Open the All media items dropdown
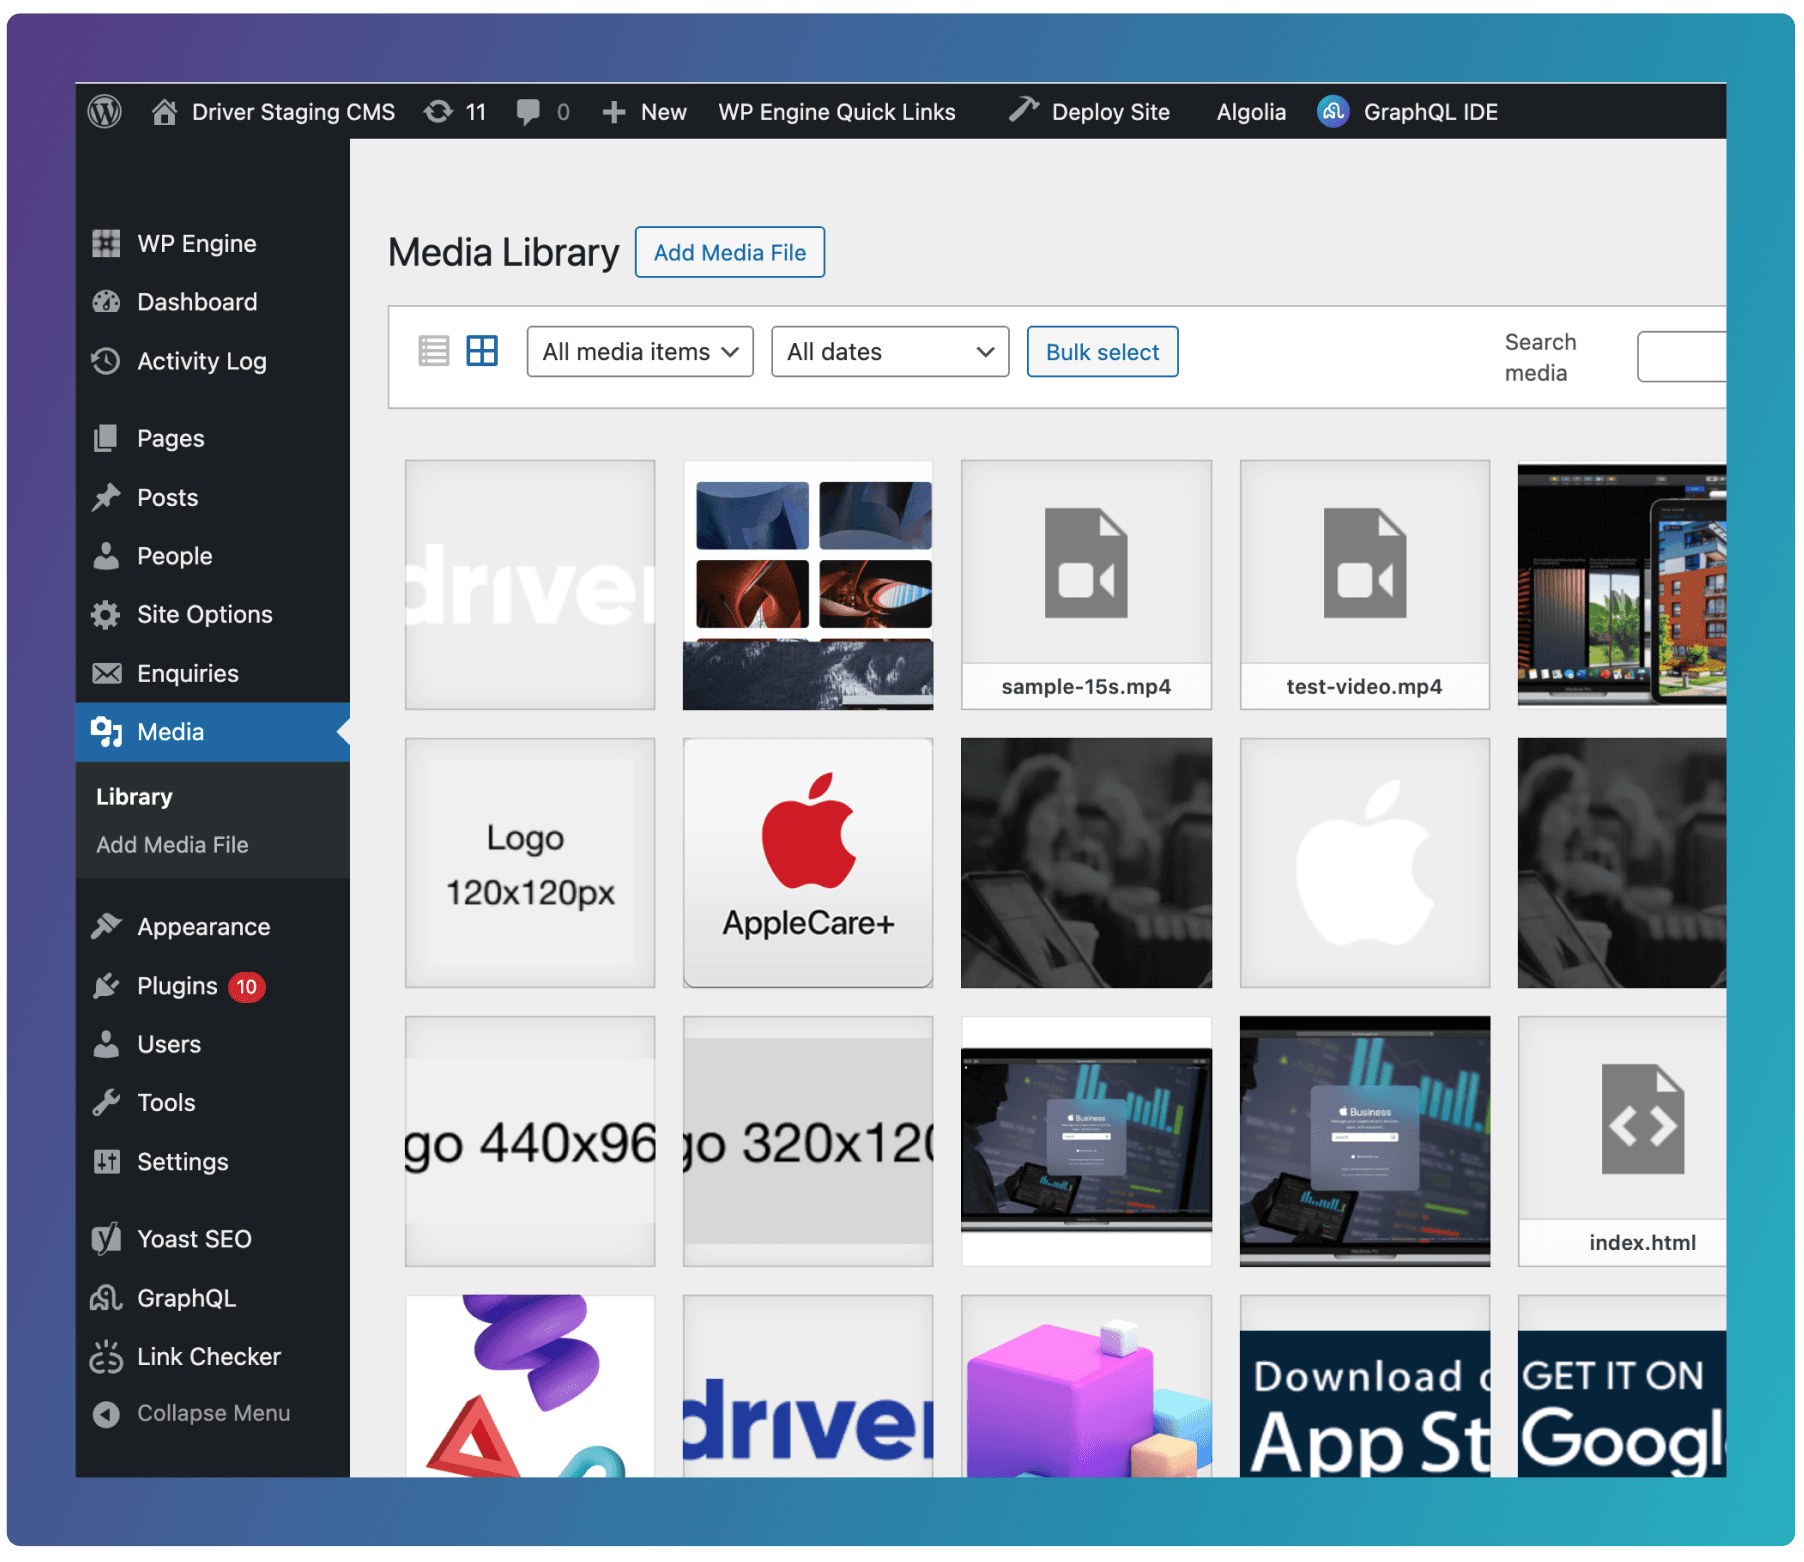This screenshot has height=1562, width=1804. point(640,352)
